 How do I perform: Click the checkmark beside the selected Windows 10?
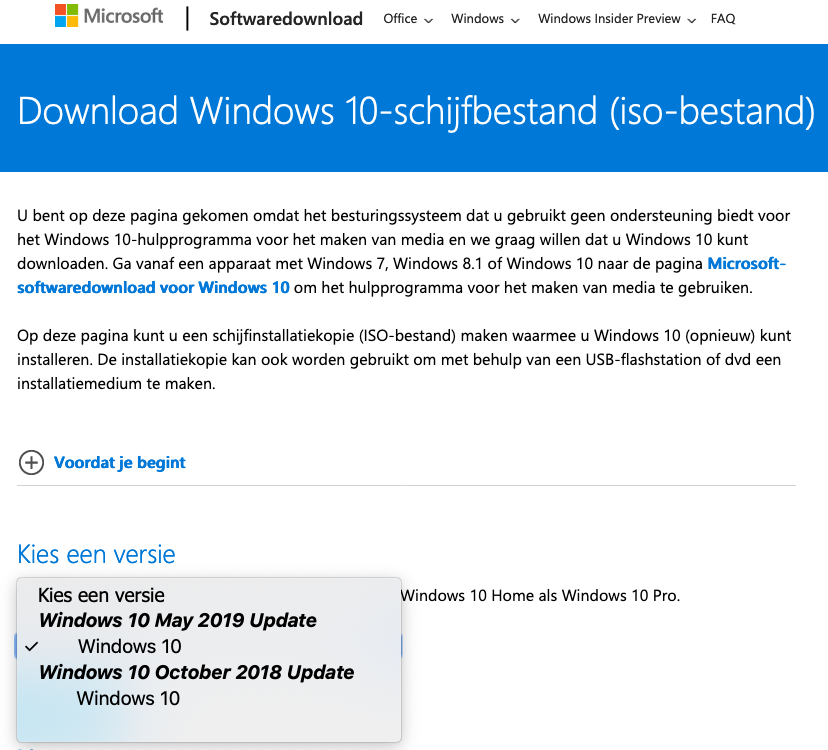pos(33,646)
